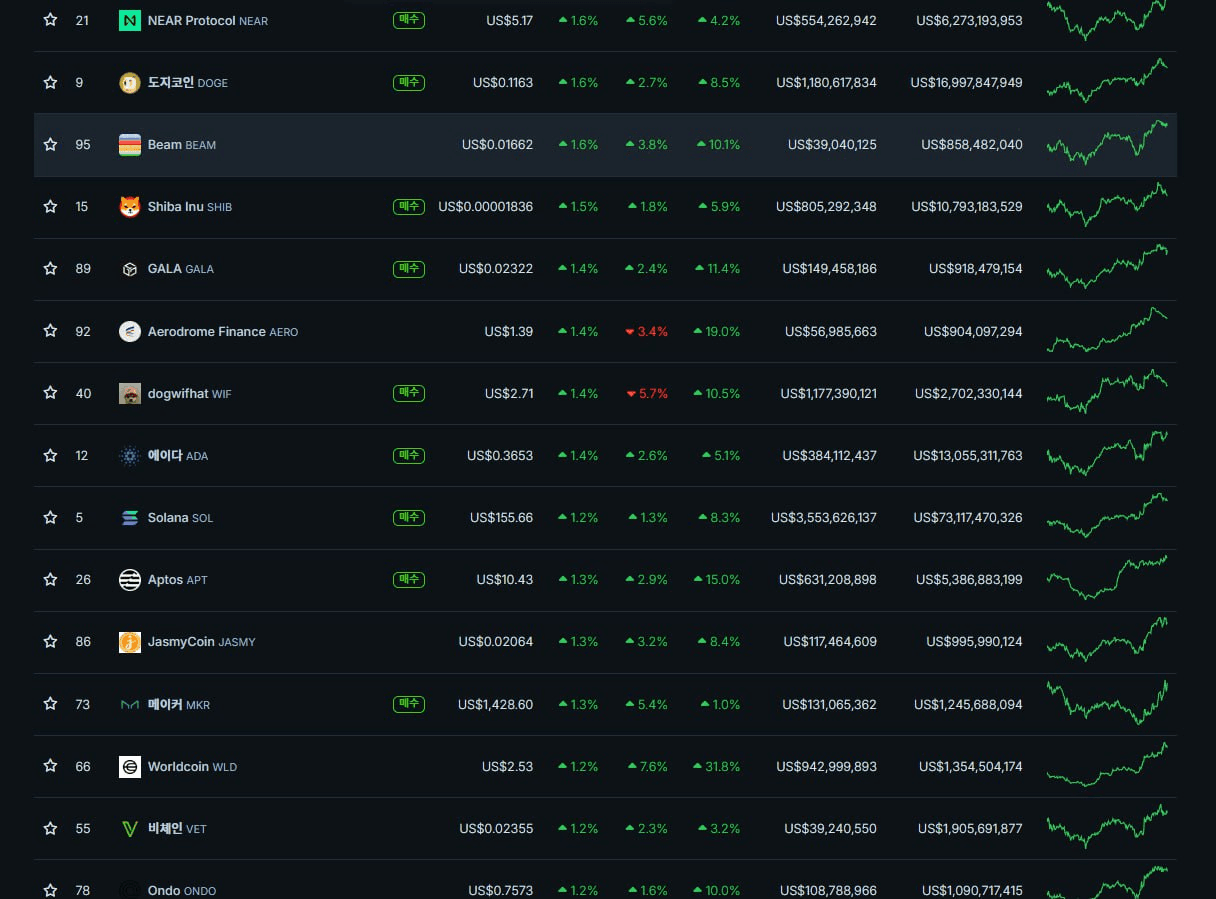Image resolution: width=1216 pixels, height=899 pixels.
Task: Open the VeChain (VET) logo
Action: tap(130, 828)
